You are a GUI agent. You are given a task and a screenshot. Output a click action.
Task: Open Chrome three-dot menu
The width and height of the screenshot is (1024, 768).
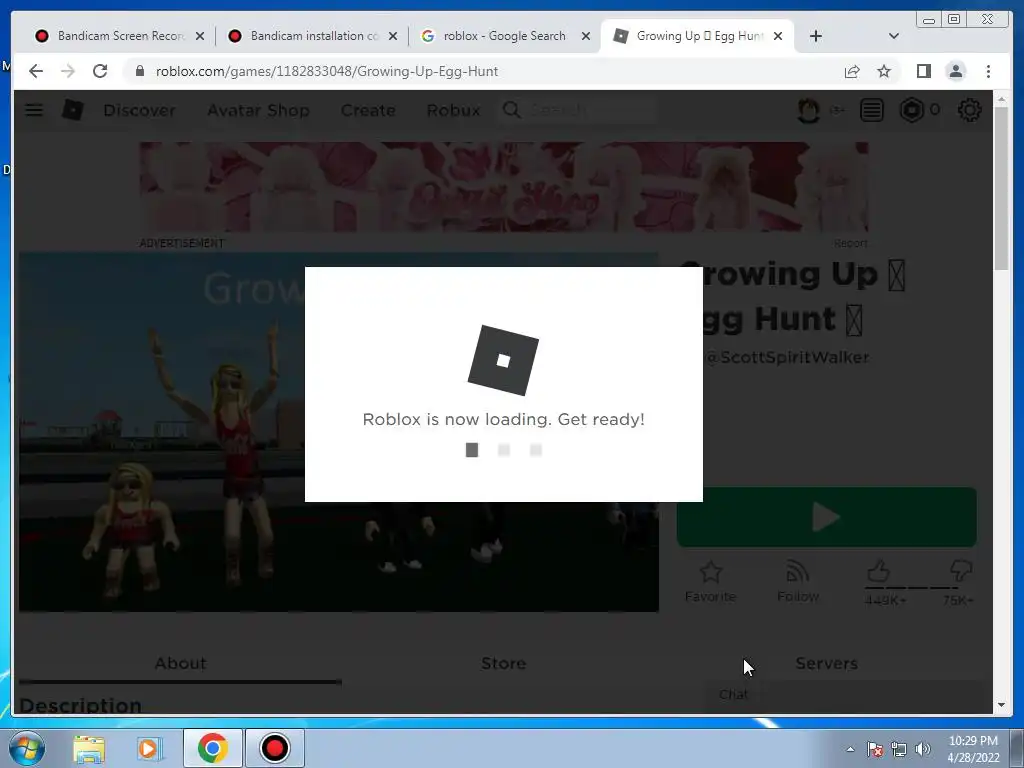pyautogui.click(x=988, y=71)
